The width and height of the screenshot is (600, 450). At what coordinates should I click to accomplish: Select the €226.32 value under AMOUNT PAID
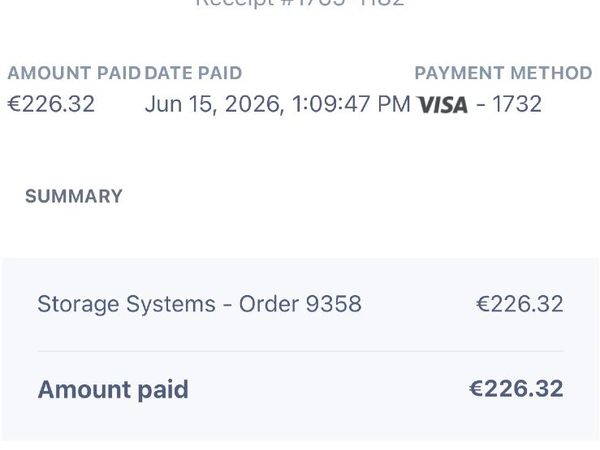click(51, 104)
